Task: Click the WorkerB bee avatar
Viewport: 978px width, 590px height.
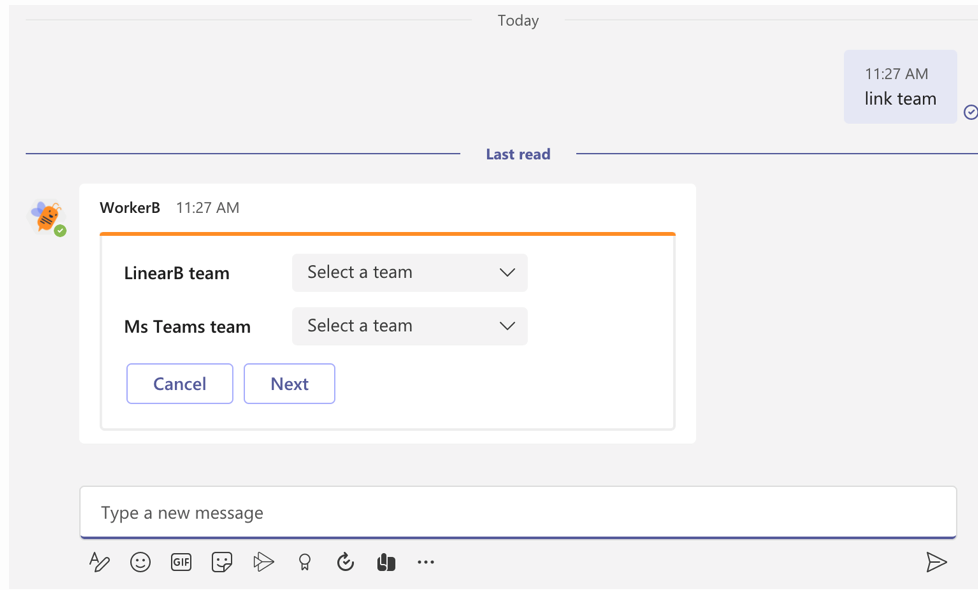Action: 47,217
